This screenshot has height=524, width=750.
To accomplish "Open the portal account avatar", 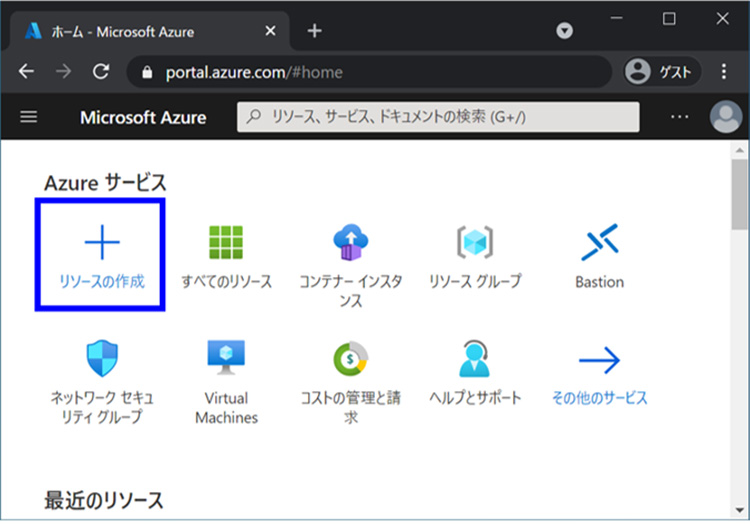I will (x=726, y=117).
